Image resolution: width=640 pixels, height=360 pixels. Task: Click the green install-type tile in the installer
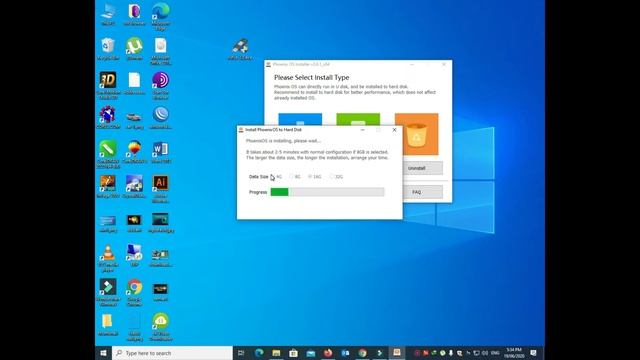[358, 119]
